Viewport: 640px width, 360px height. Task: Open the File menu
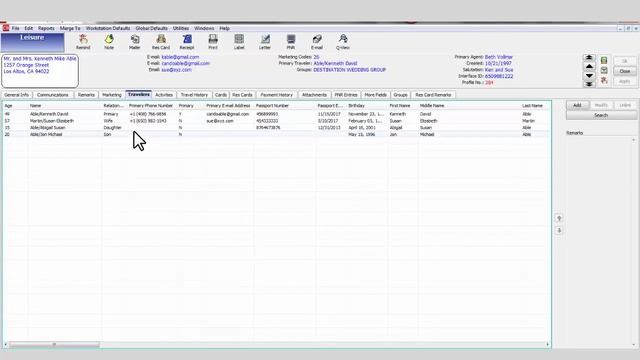pyautogui.click(x=16, y=28)
